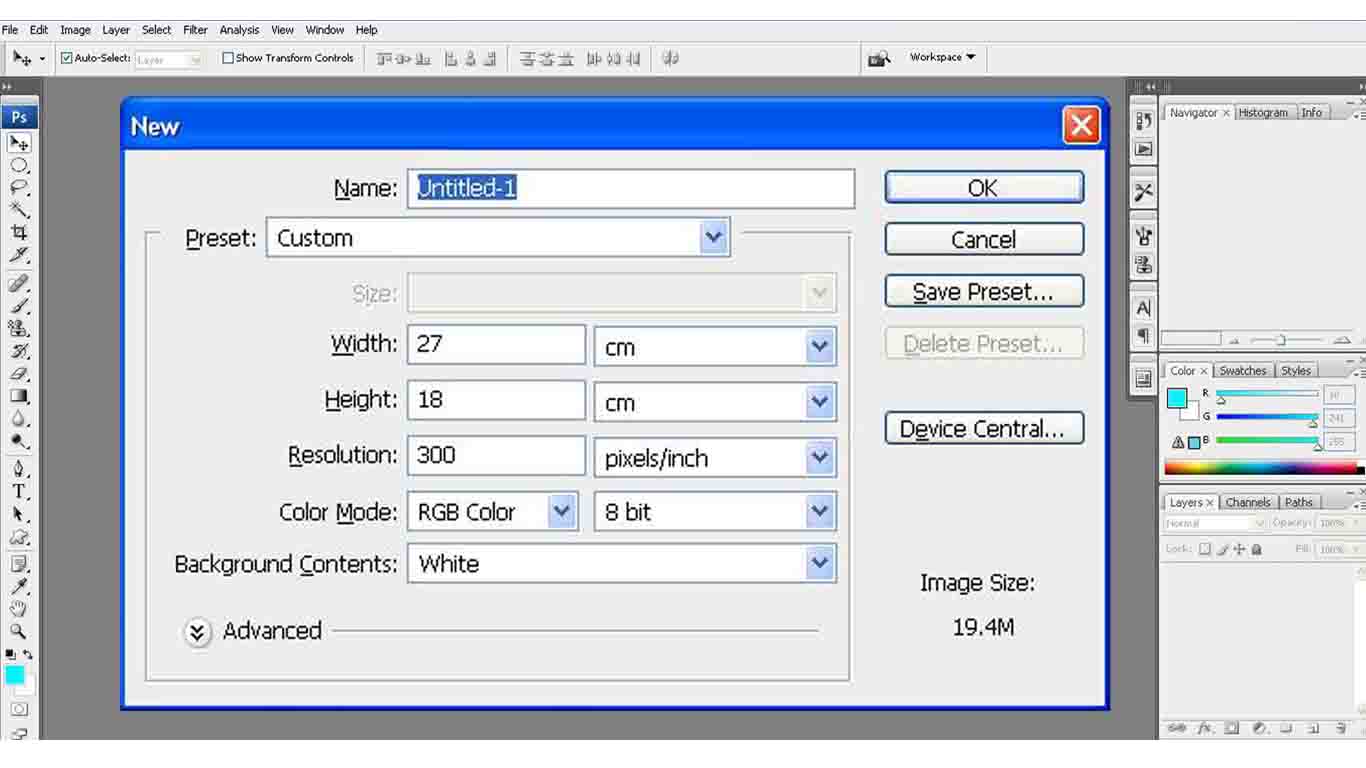Select the Blur tool
Screen dimensions: 1366x768
tap(19, 418)
